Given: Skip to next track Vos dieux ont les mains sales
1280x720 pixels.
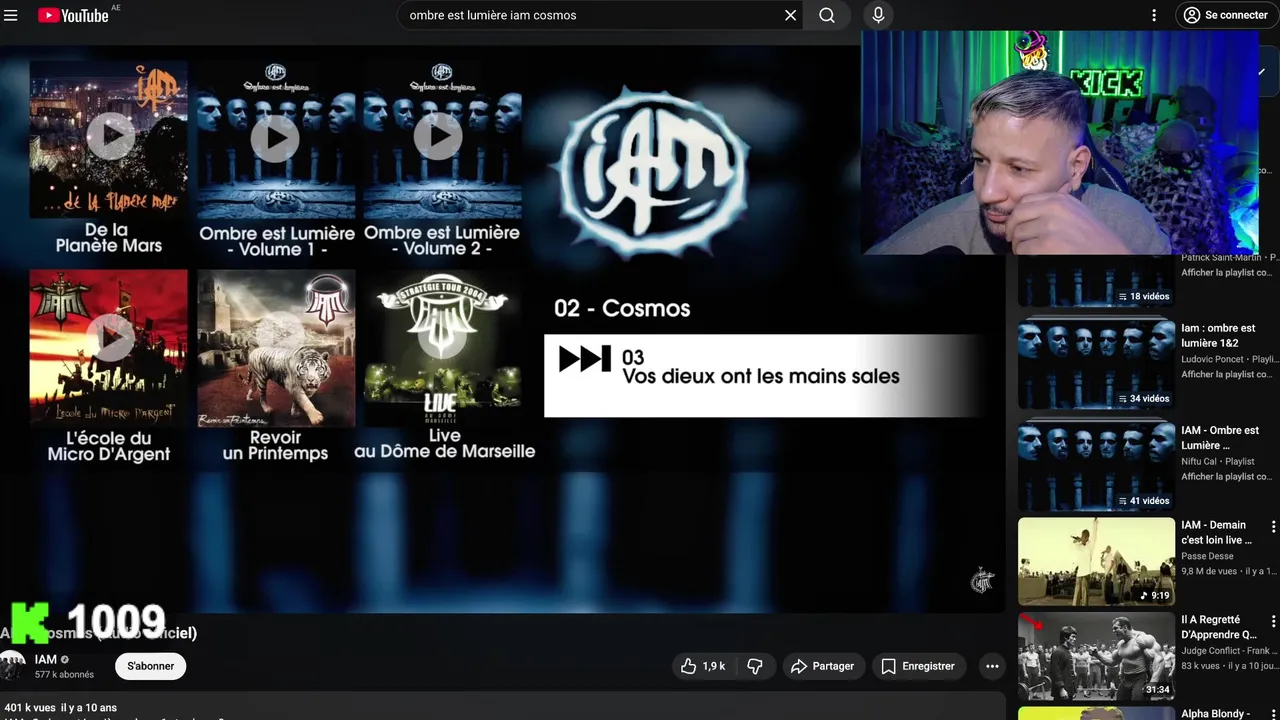Looking at the screenshot, I should tap(764, 375).
